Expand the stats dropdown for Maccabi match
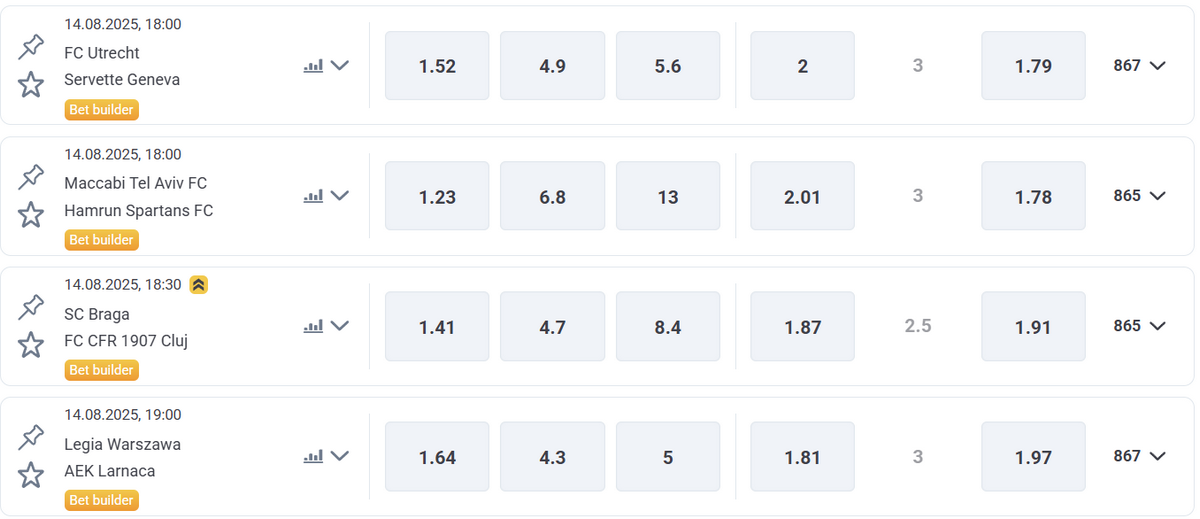Viewport: 1200px width, 519px height. tap(340, 196)
